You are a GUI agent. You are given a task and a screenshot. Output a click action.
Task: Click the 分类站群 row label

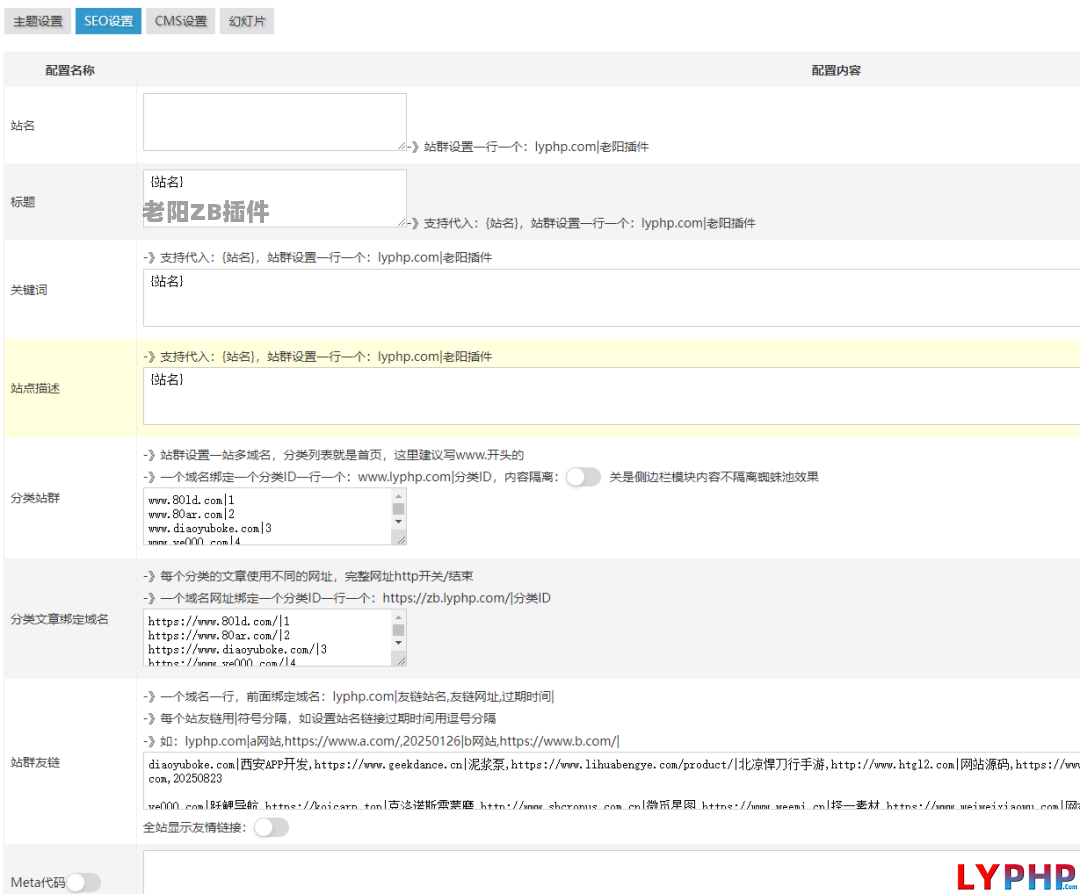coord(35,498)
